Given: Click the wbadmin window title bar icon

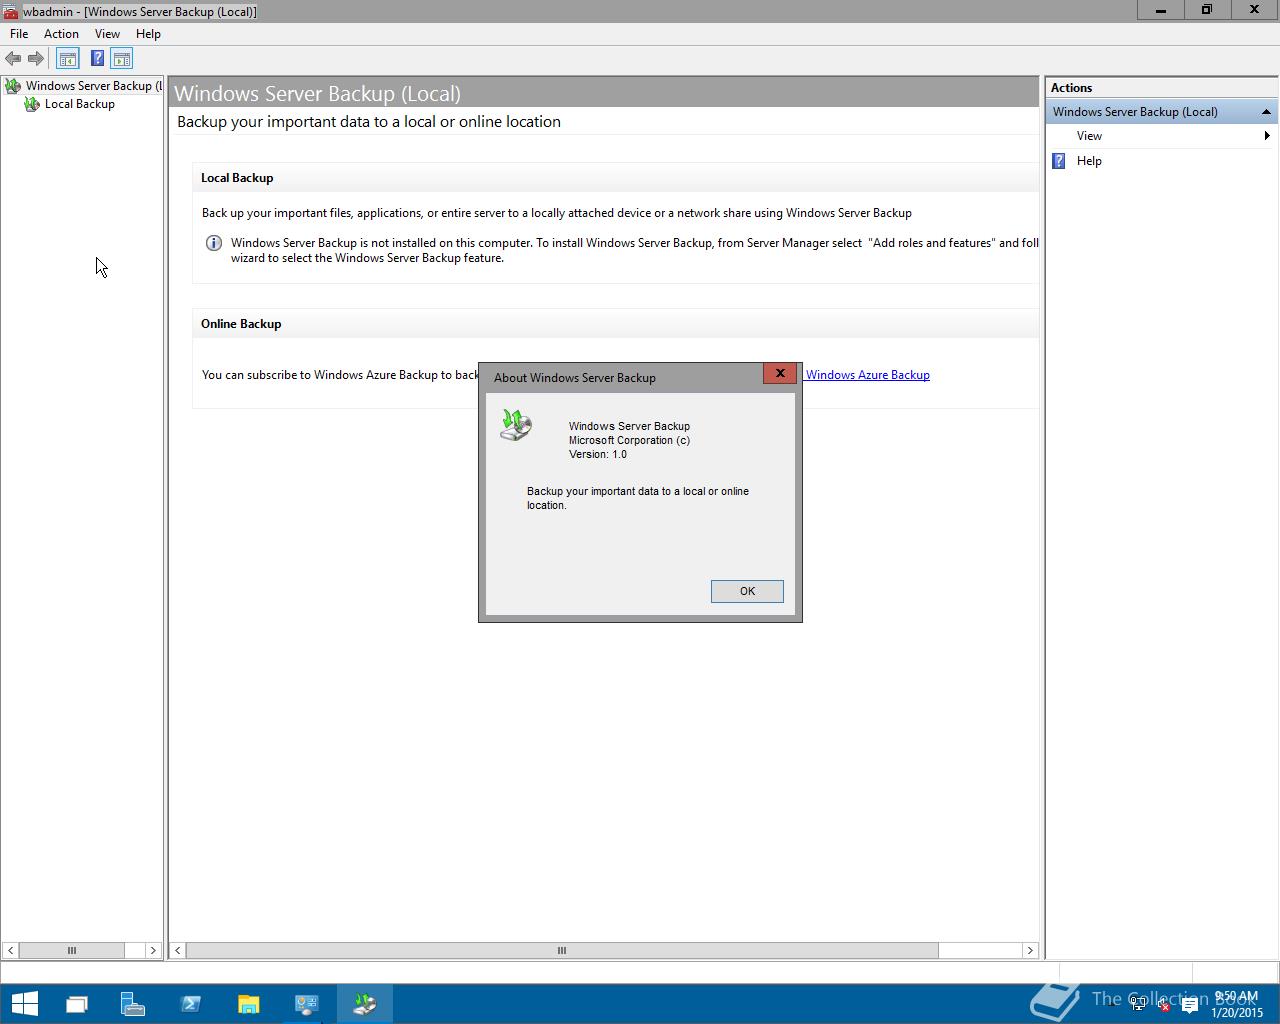Looking at the screenshot, I should [x=10, y=11].
